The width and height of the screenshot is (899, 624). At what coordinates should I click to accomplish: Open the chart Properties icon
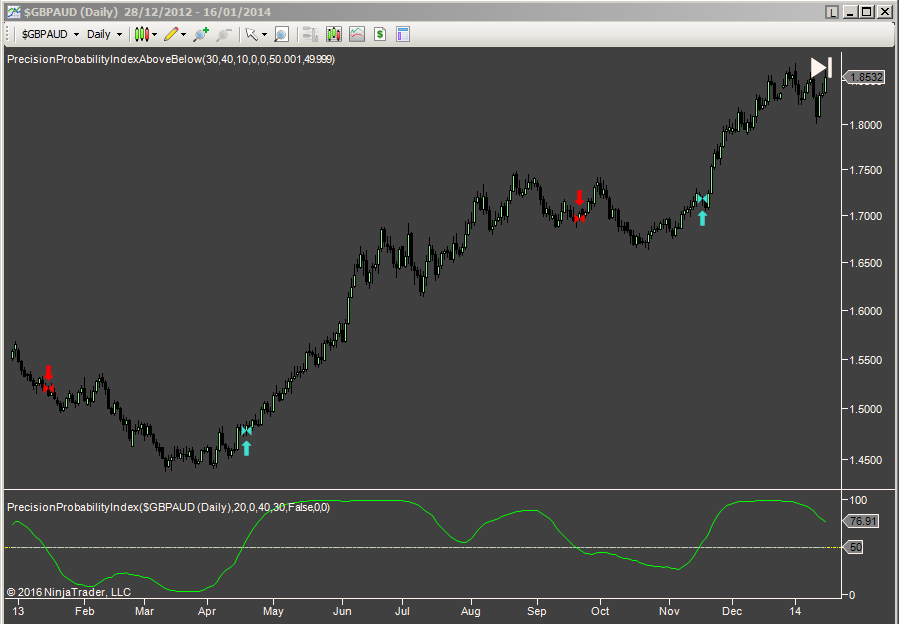(x=403, y=34)
